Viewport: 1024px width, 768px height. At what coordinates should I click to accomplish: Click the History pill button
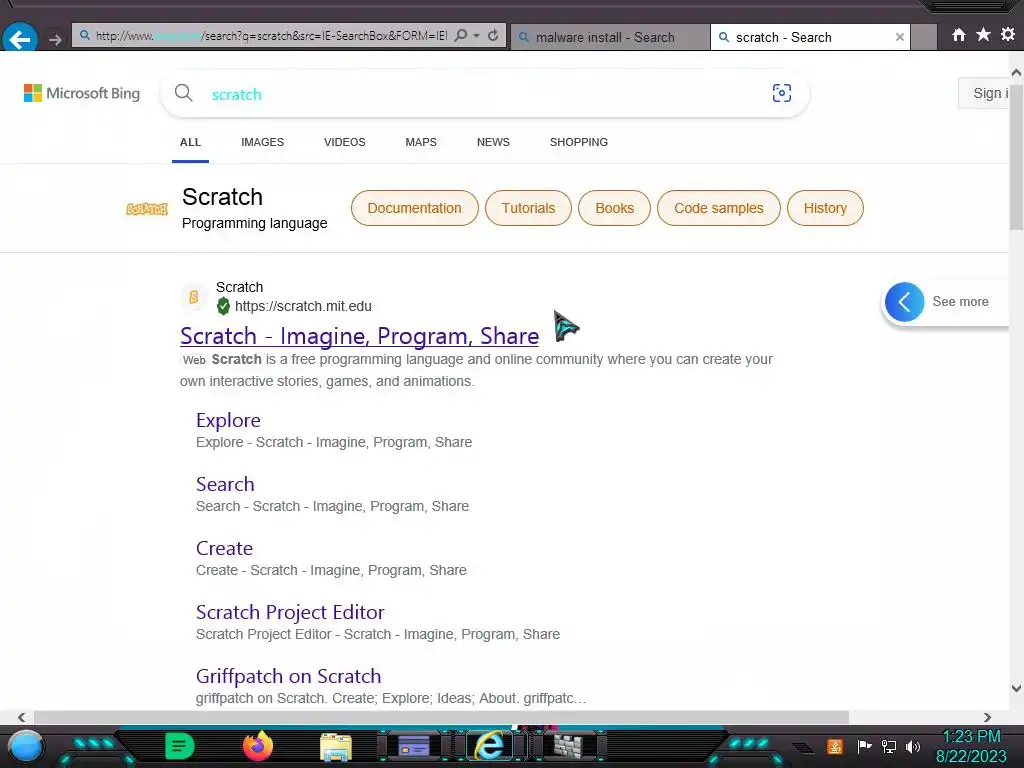click(825, 208)
